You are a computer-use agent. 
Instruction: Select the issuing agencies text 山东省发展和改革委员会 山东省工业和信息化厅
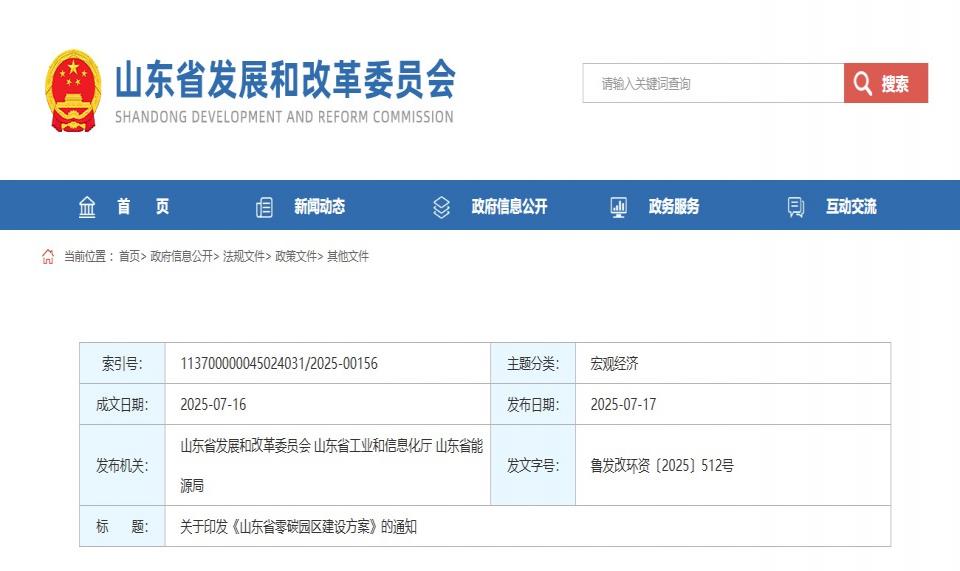(x=306, y=446)
